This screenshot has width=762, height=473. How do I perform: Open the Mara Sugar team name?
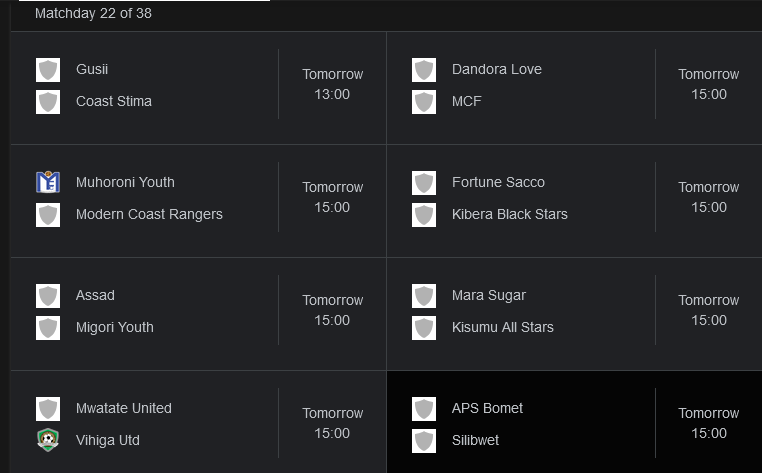click(x=488, y=295)
